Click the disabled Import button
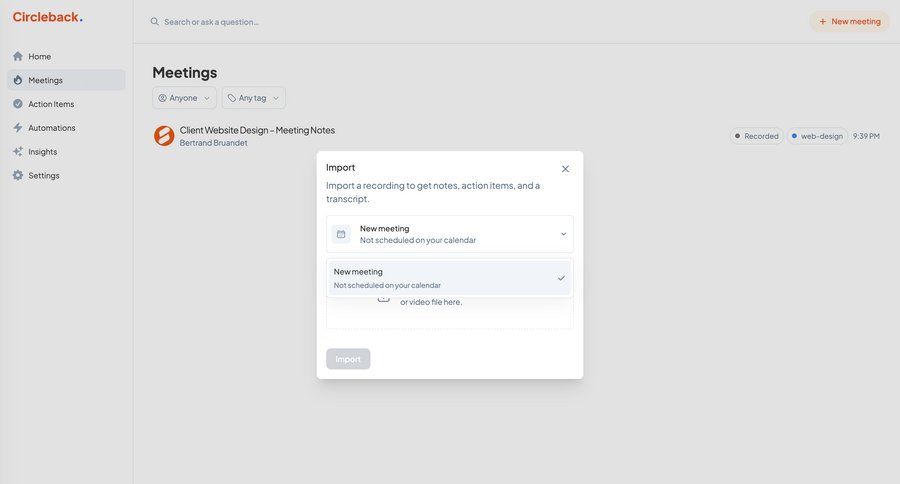 coord(348,359)
